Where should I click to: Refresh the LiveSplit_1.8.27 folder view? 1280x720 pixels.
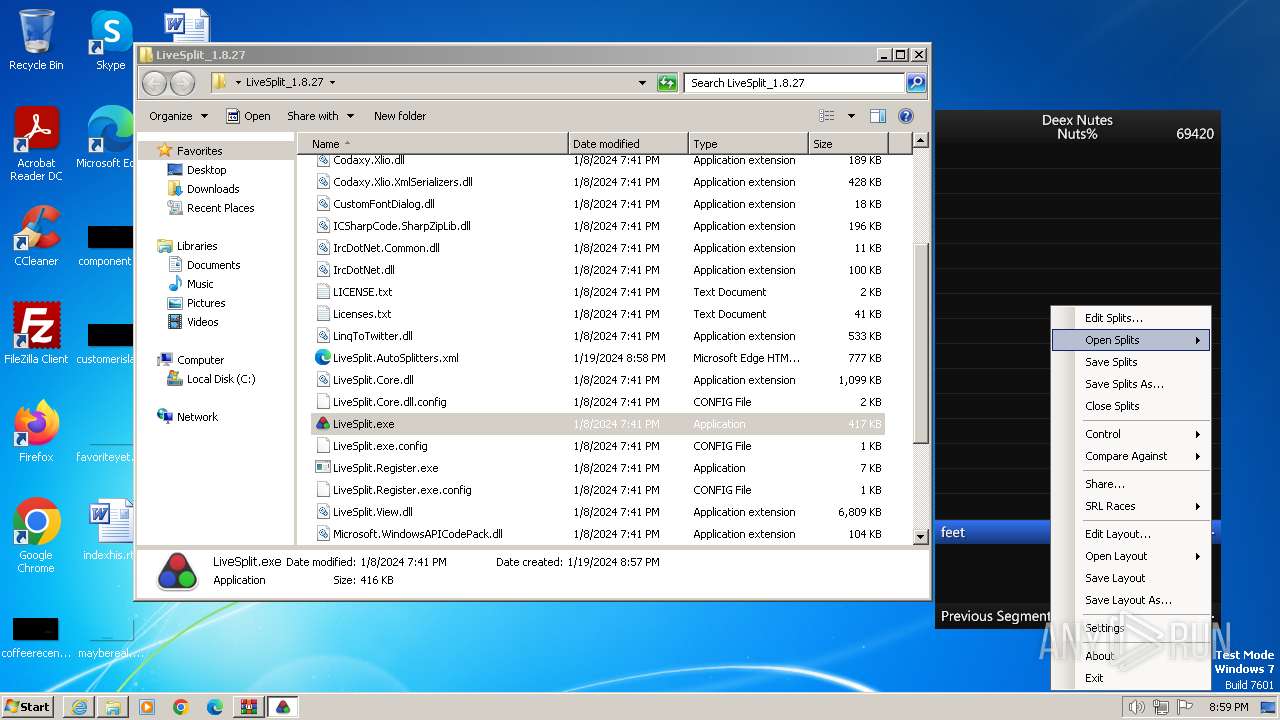pyautogui.click(x=667, y=83)
